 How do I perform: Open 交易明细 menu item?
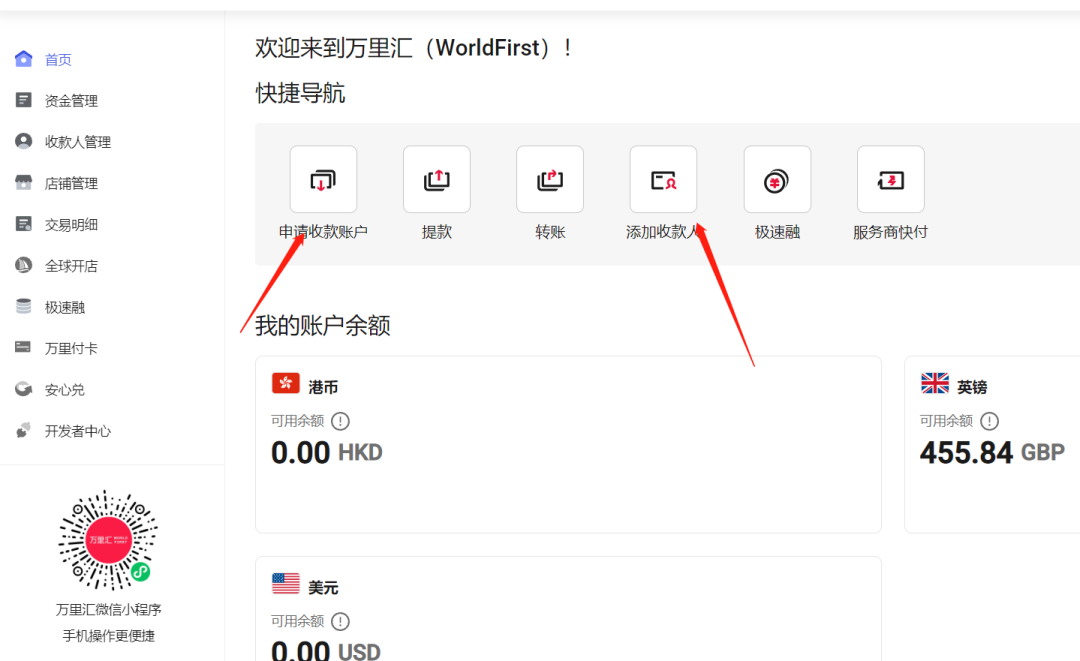click(71, 224)
